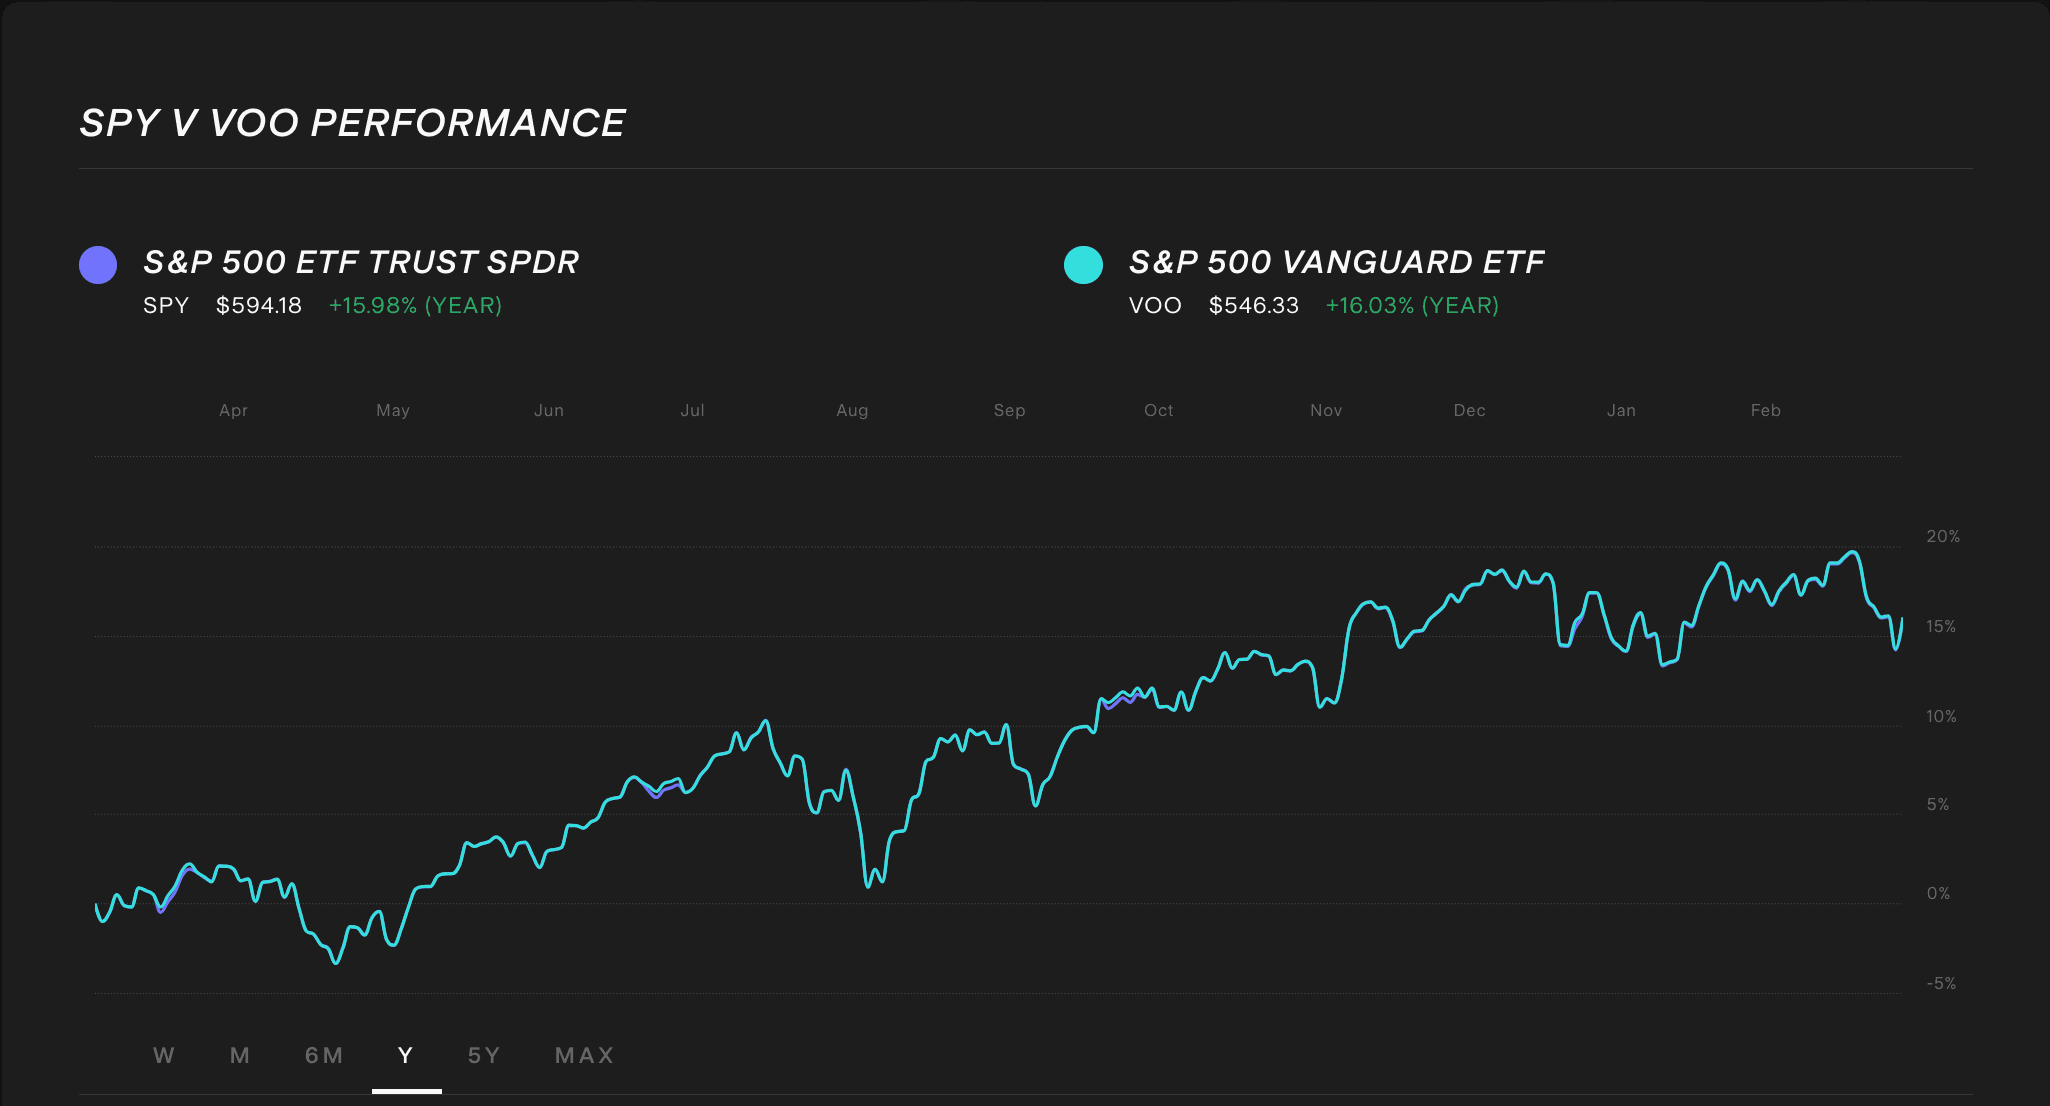Image resolution: width=2050 pixels, height=1106 pixels.
Task: Switch to the W time range tab
Action: pyautogui.click(x=164, y=1055)
